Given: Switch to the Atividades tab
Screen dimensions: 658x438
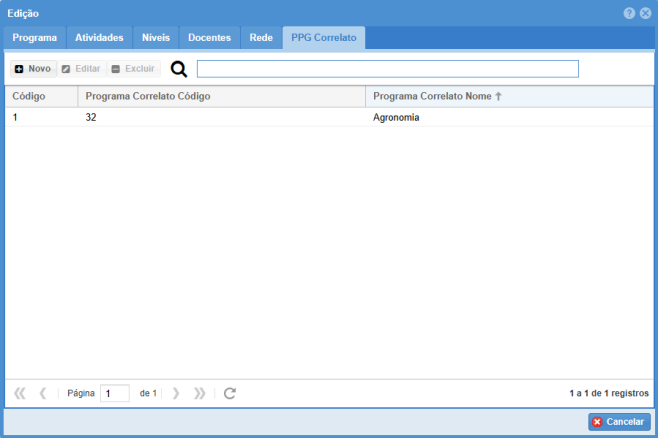Looking at the screenshot, I should pyautogui.click(x=99, y=38).
